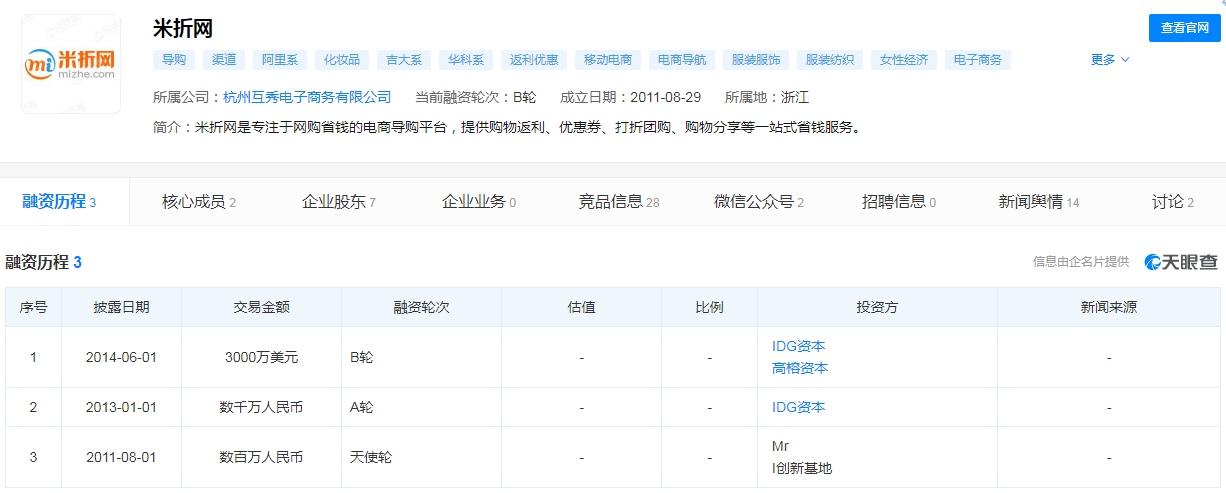Click the 高榕资本 investor link
Viewport: 1226px width, 493px height.
pos(800,368)
